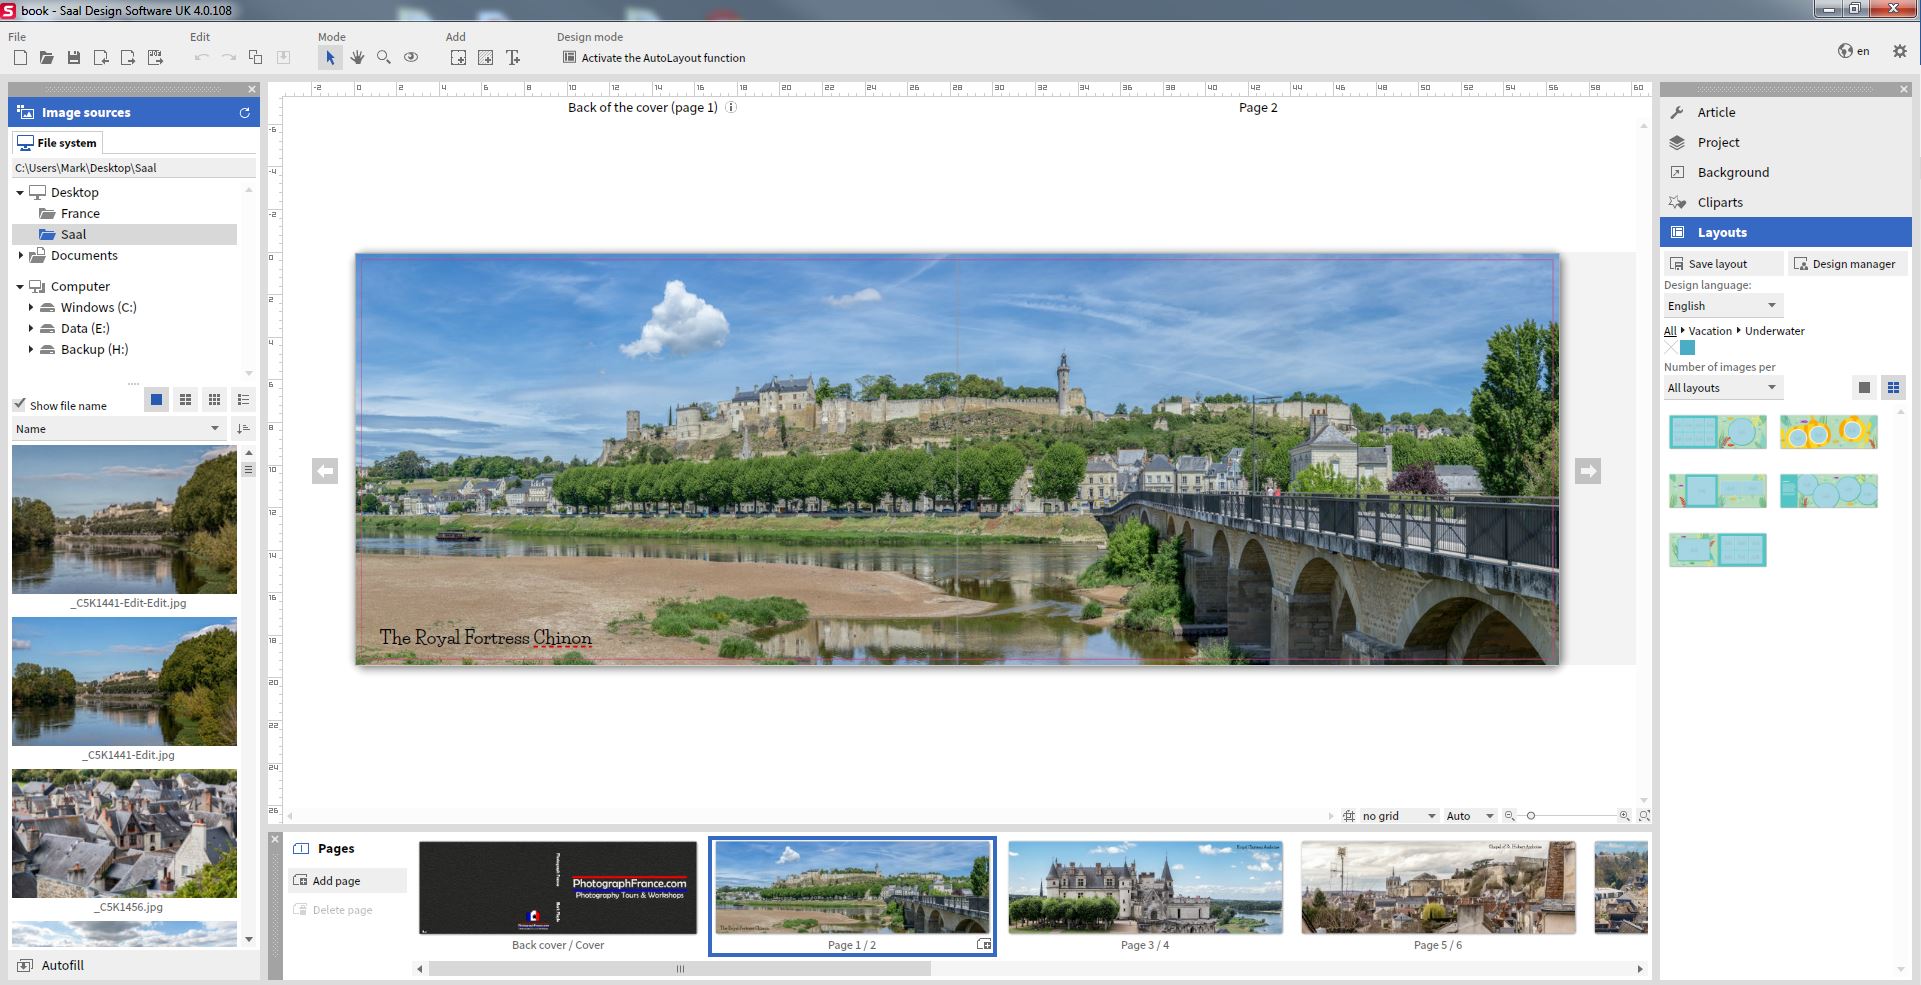Open the All layouts dropdown

point(1722,388)
